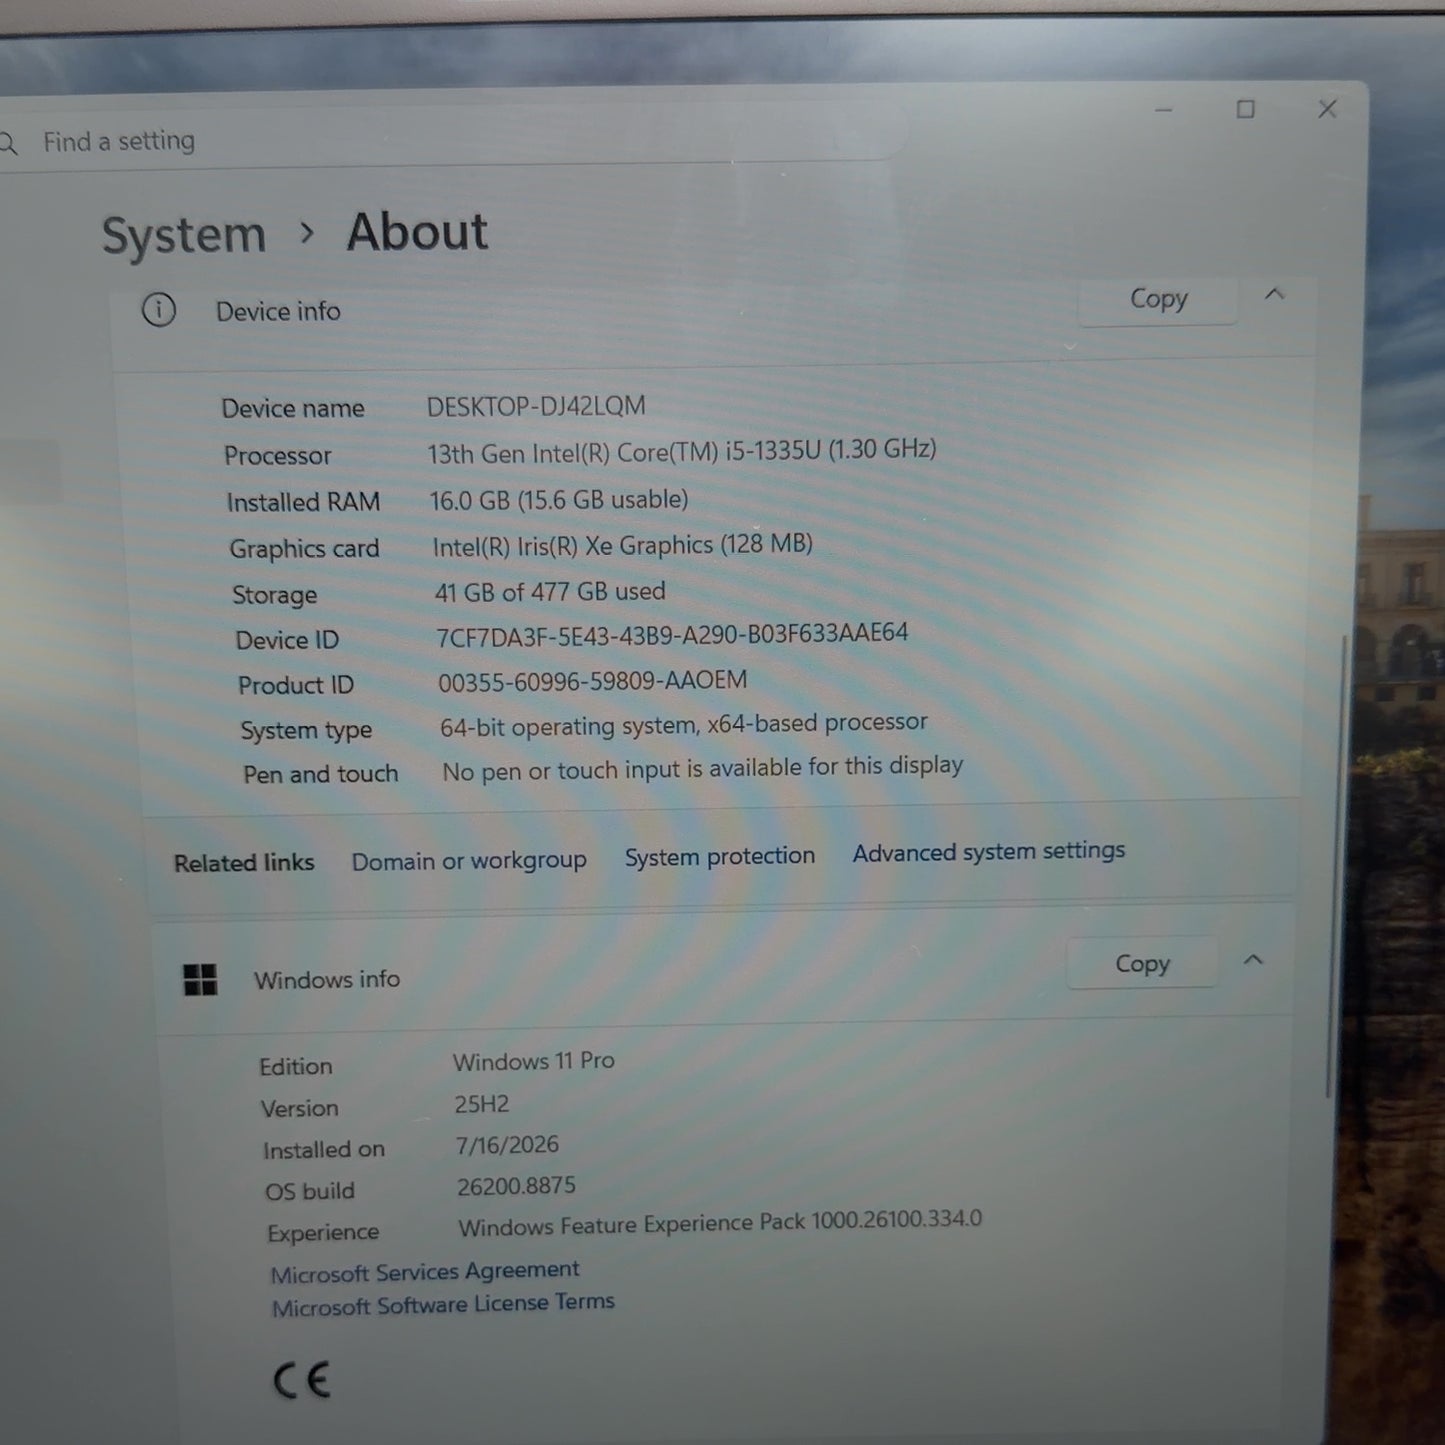Image resolution: width=1445 pixels, height=1445 pixels.
Task: Click the Device info circle icon
Action: coord(159,310)
